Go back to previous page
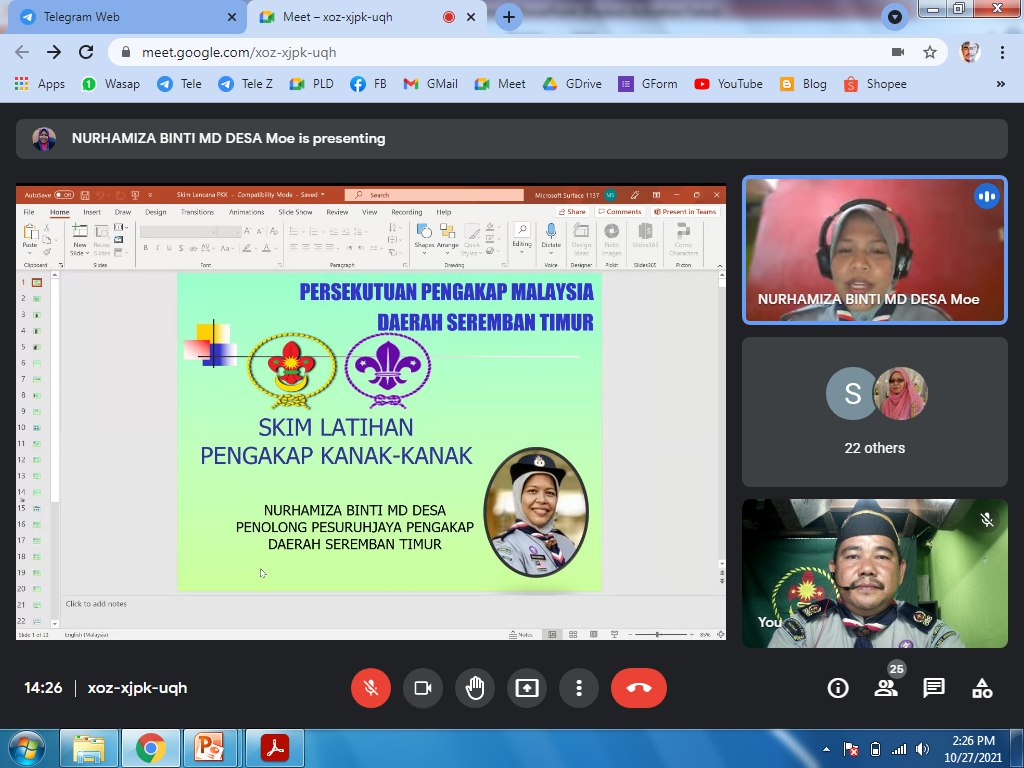The width and height of the screenshot is (1024, 768). (22, 52)
